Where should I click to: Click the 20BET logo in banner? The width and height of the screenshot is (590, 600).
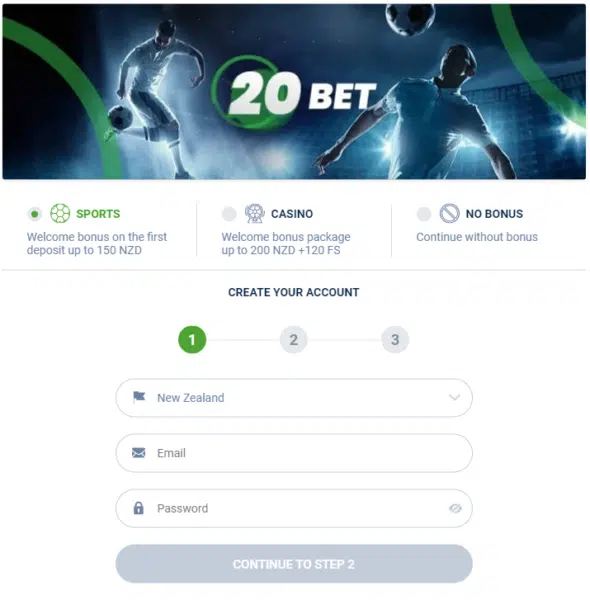coord(294,93)
